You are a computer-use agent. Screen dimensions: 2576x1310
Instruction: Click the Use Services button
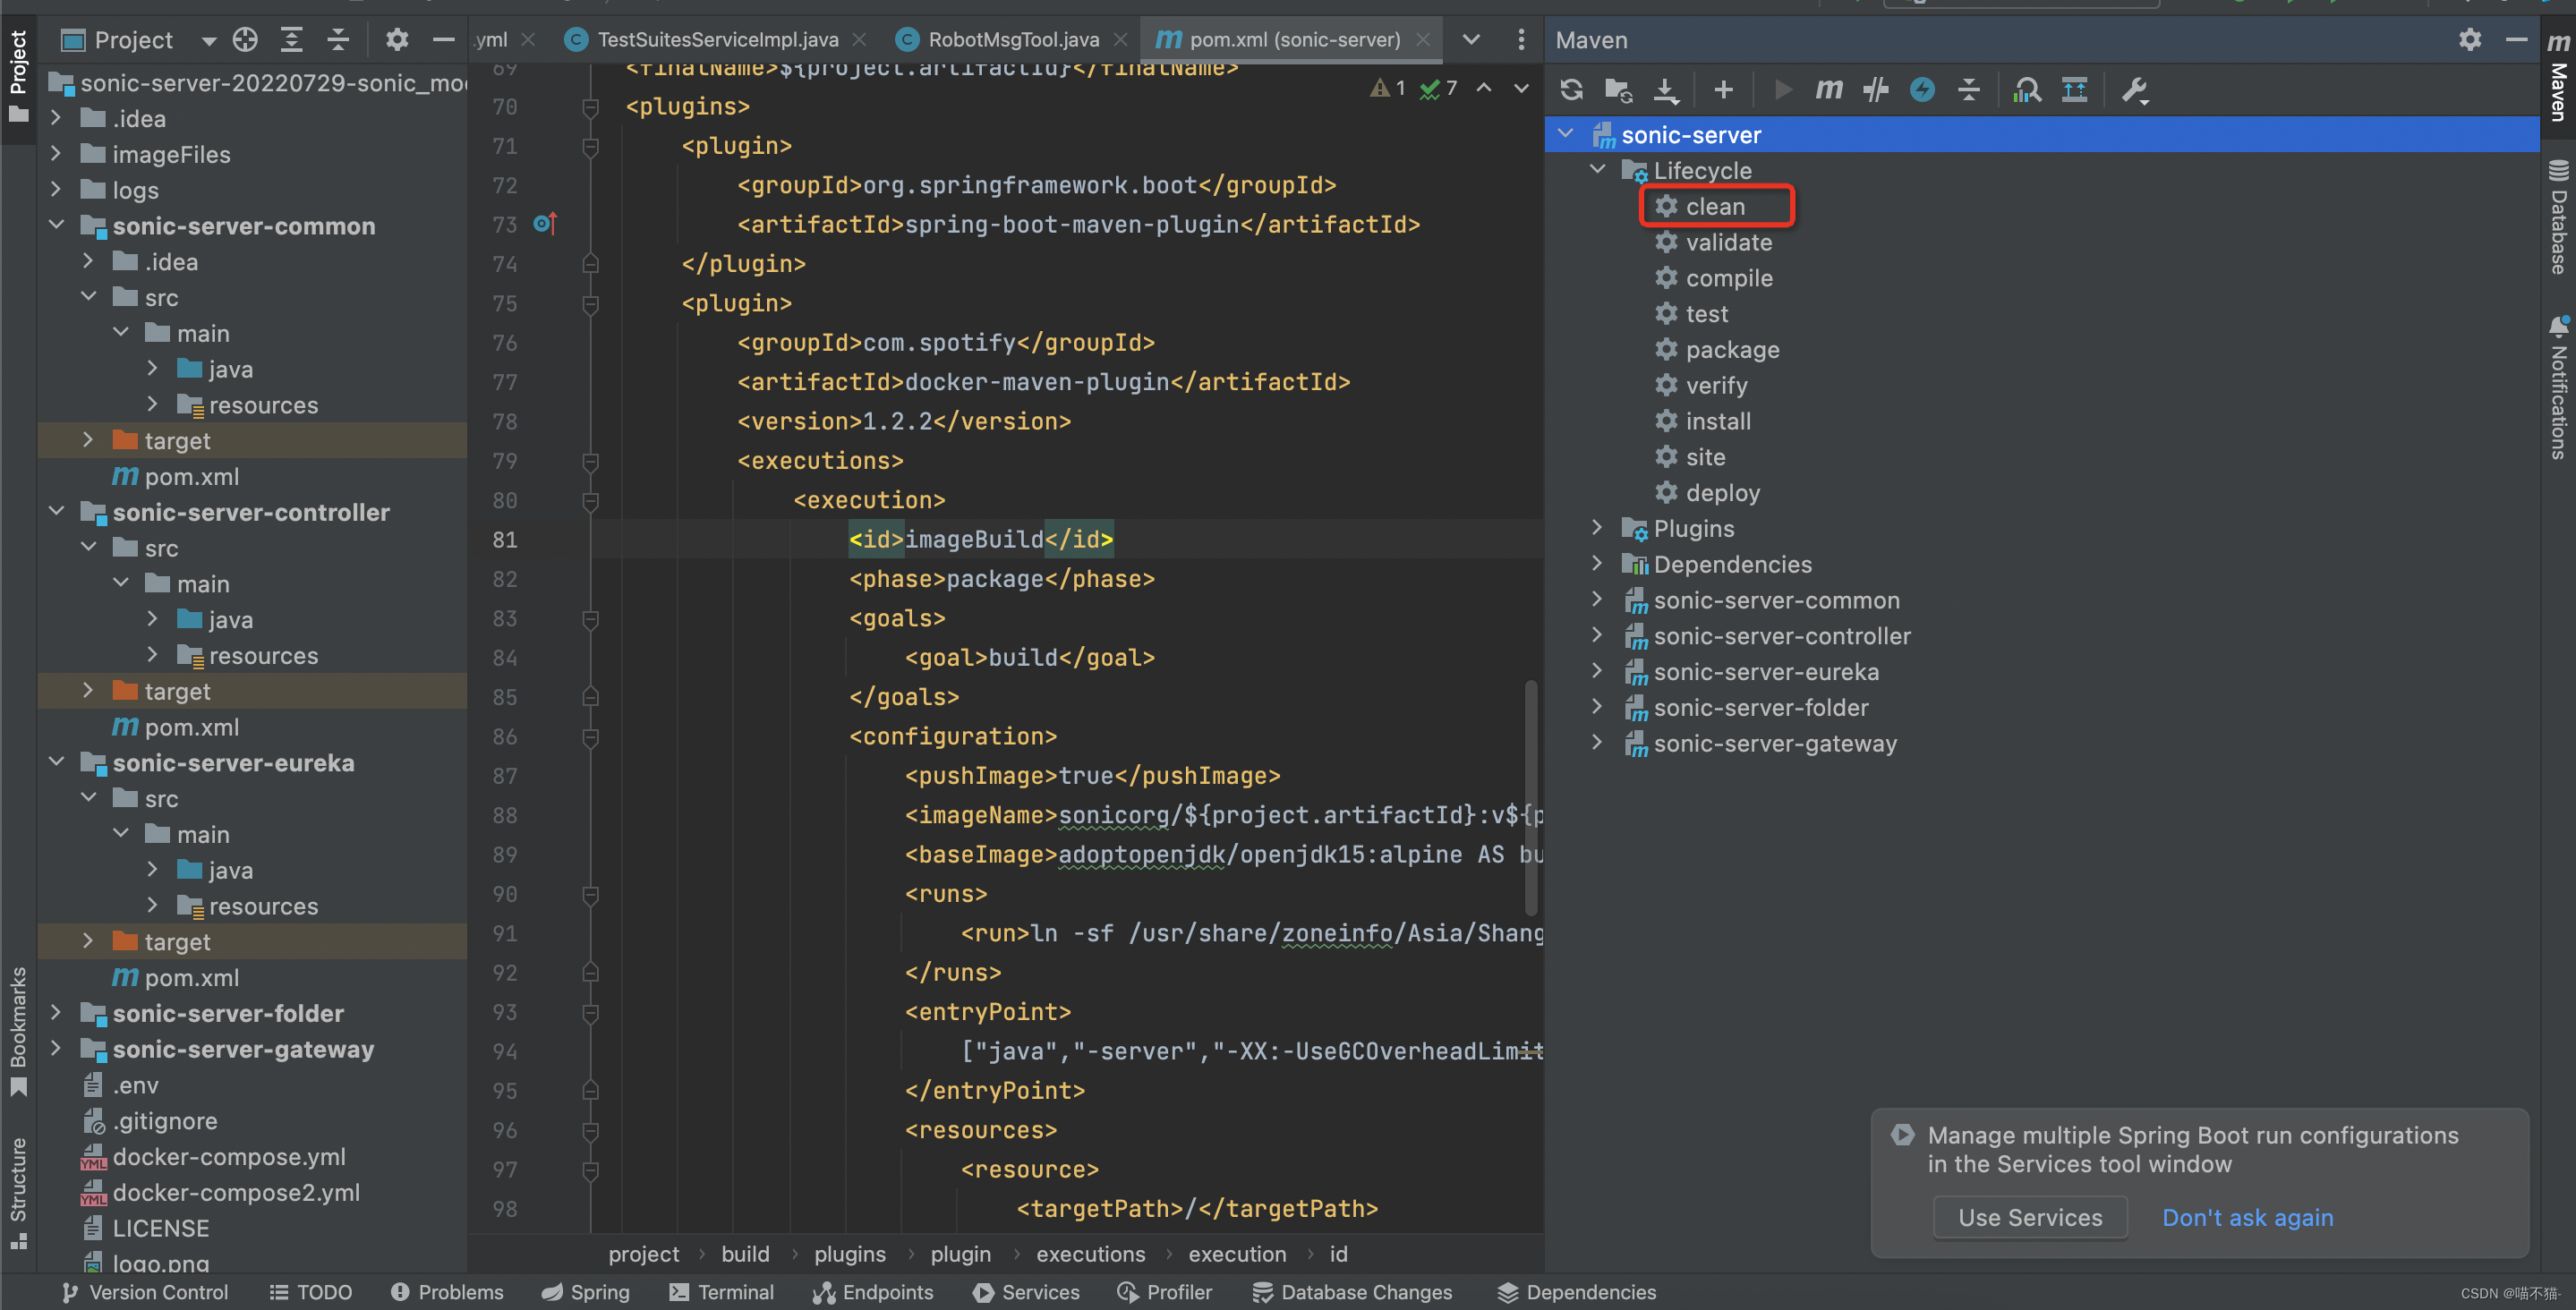tap(2029, 1217)
